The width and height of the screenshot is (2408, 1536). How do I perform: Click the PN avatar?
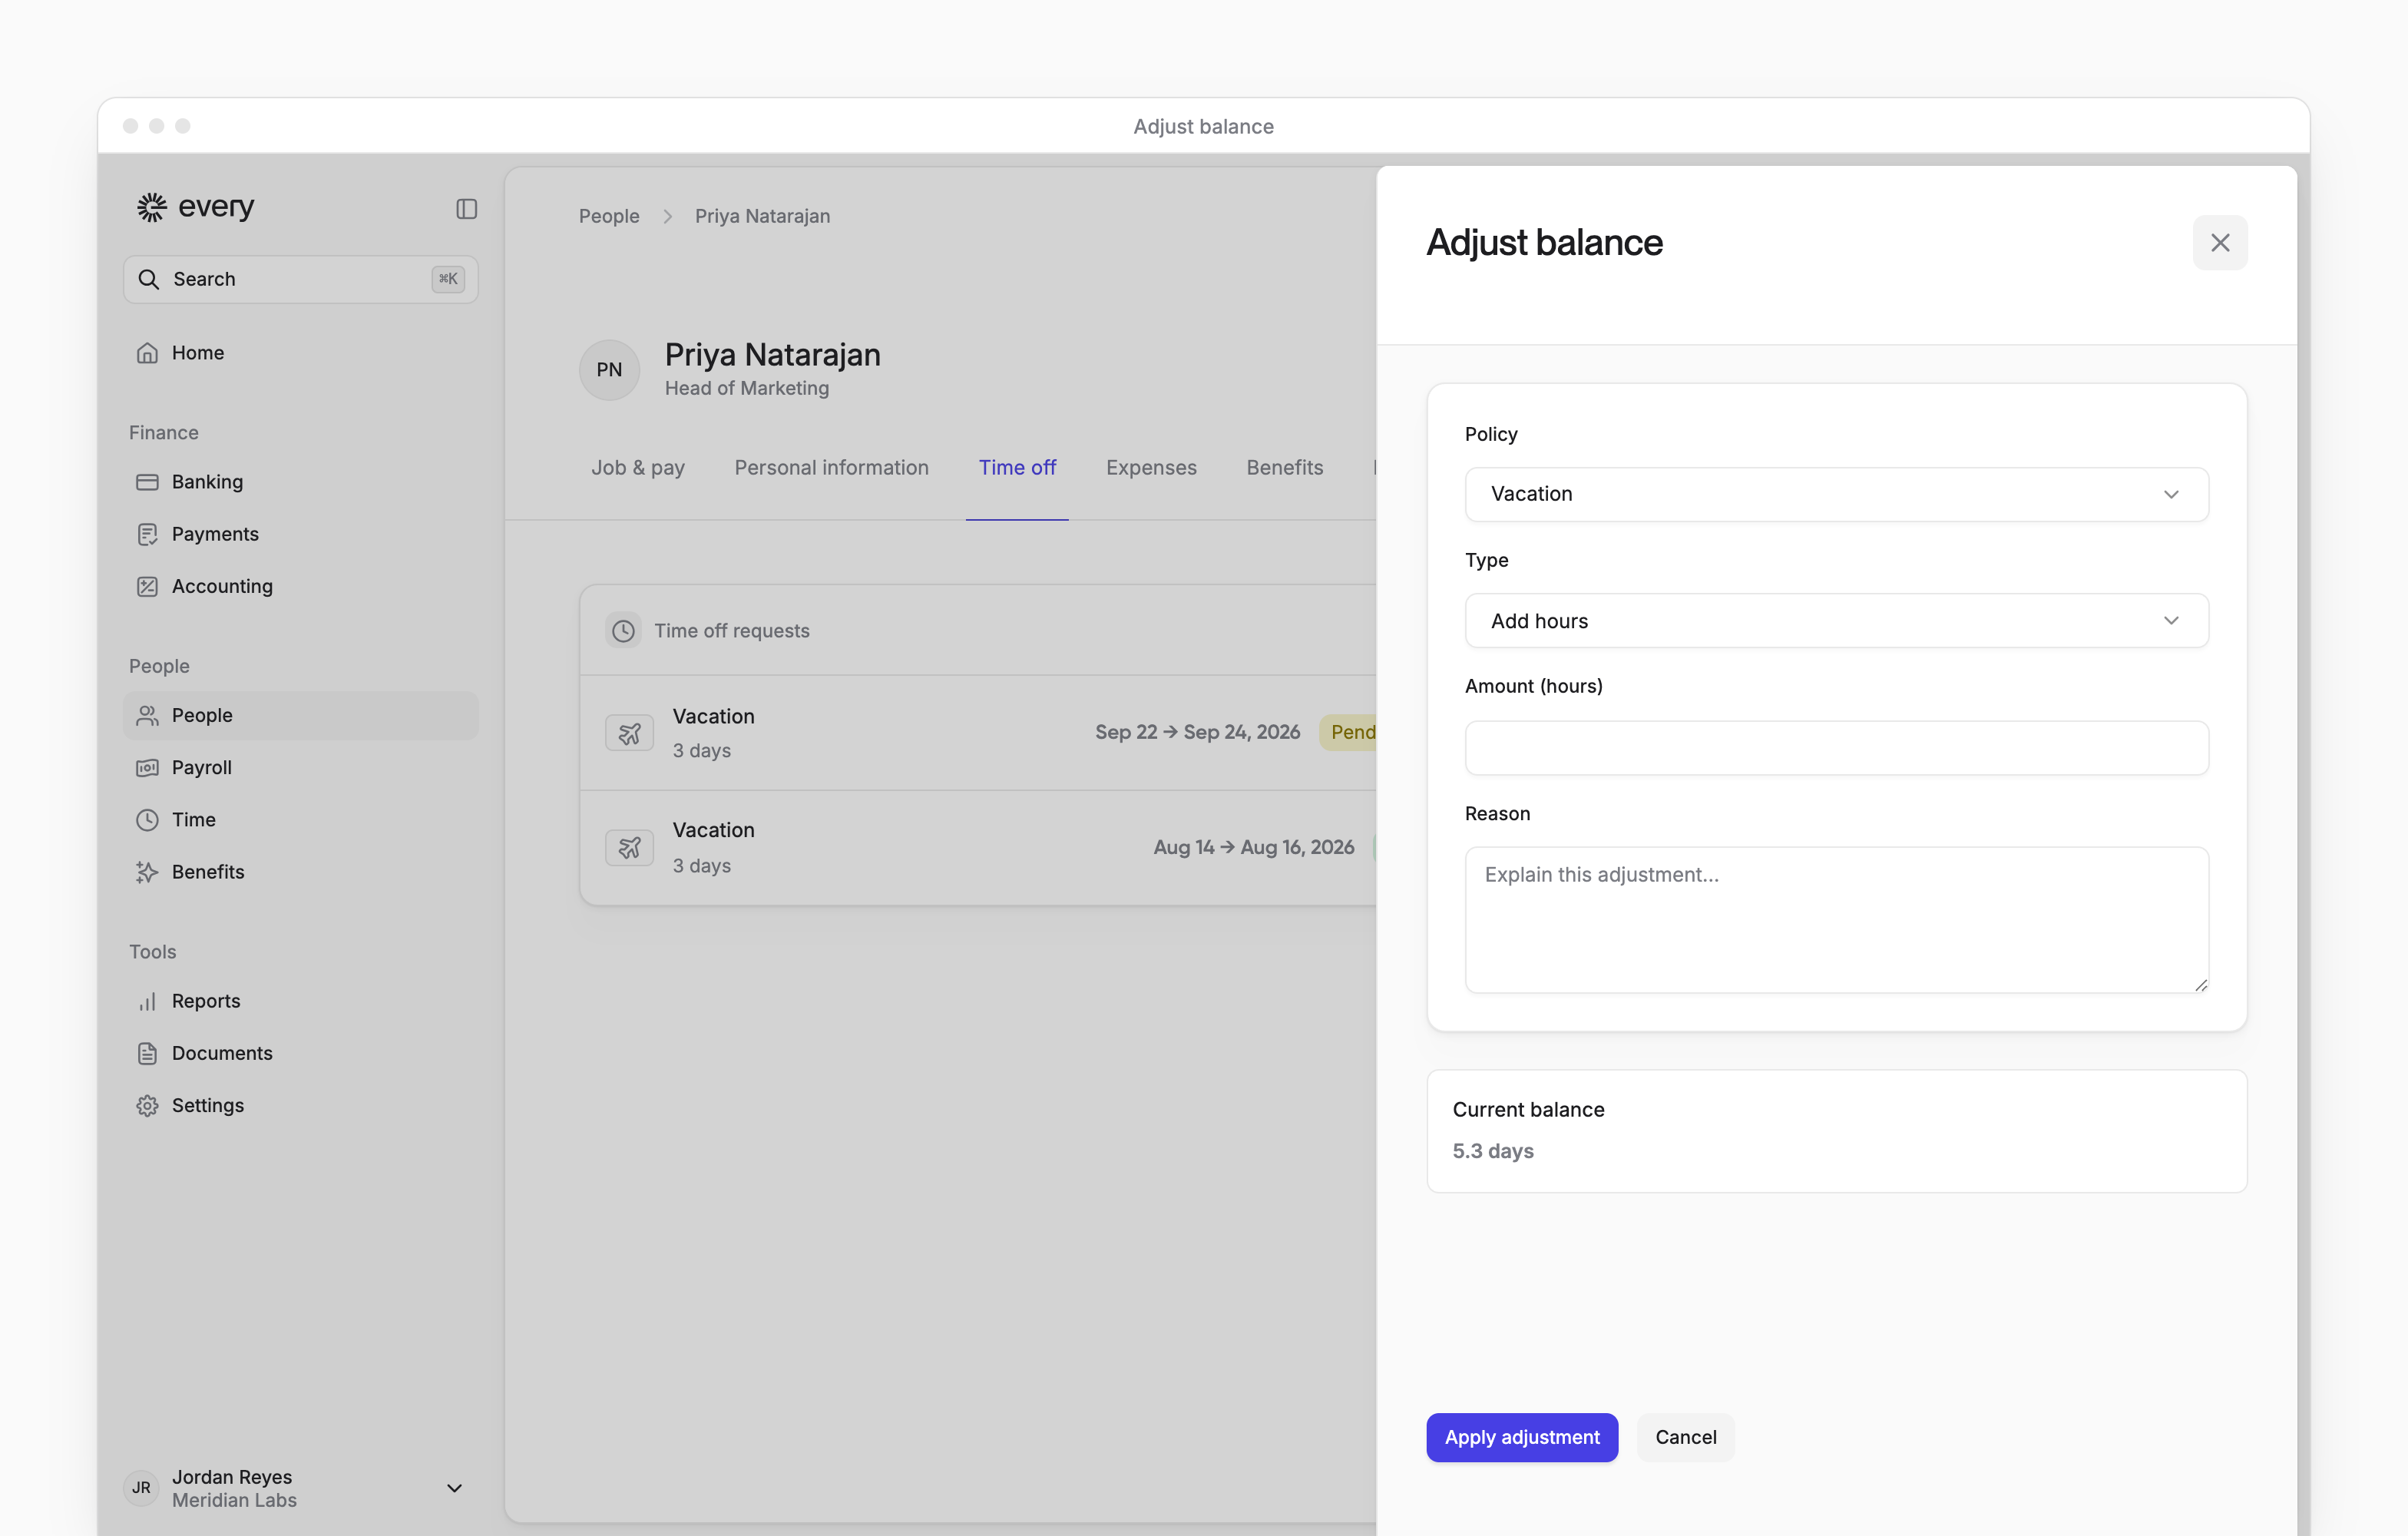coord(609,370)
